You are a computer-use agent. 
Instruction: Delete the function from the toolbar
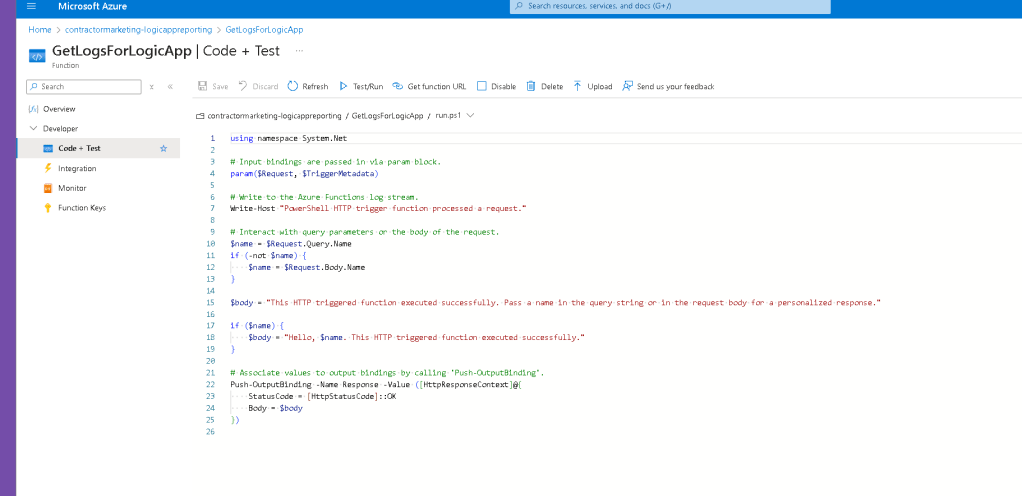click(545, 86)
